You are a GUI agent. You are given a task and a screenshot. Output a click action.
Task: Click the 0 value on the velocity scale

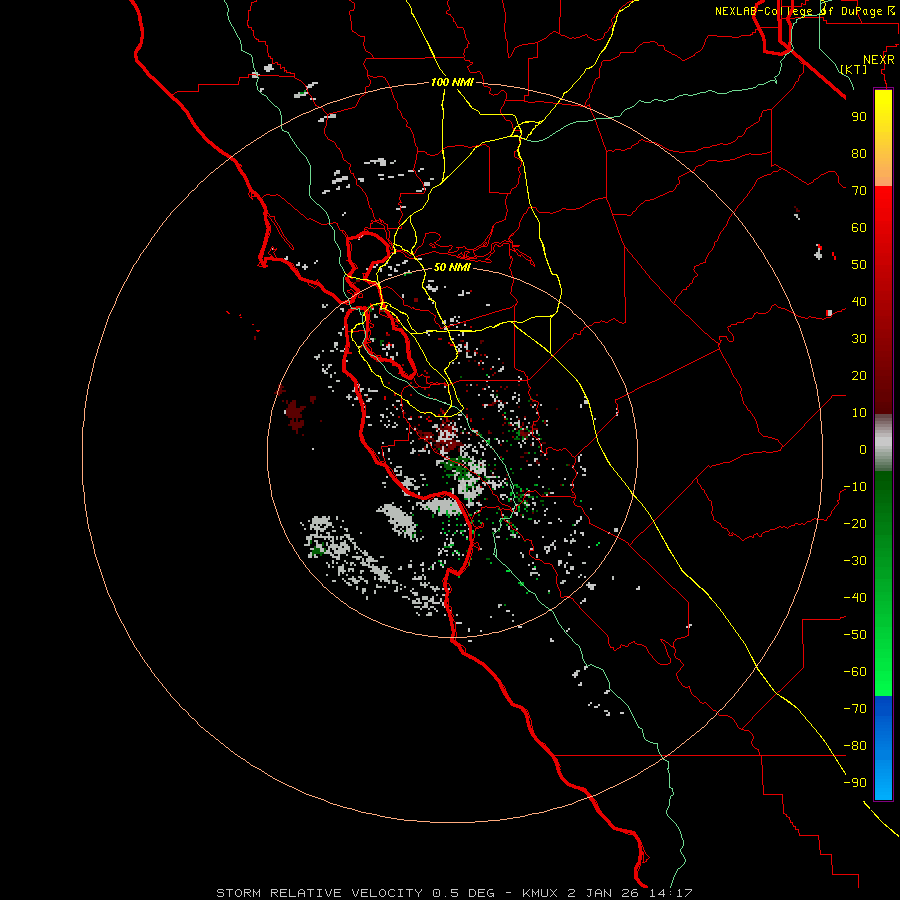click(x=863, y=450)
